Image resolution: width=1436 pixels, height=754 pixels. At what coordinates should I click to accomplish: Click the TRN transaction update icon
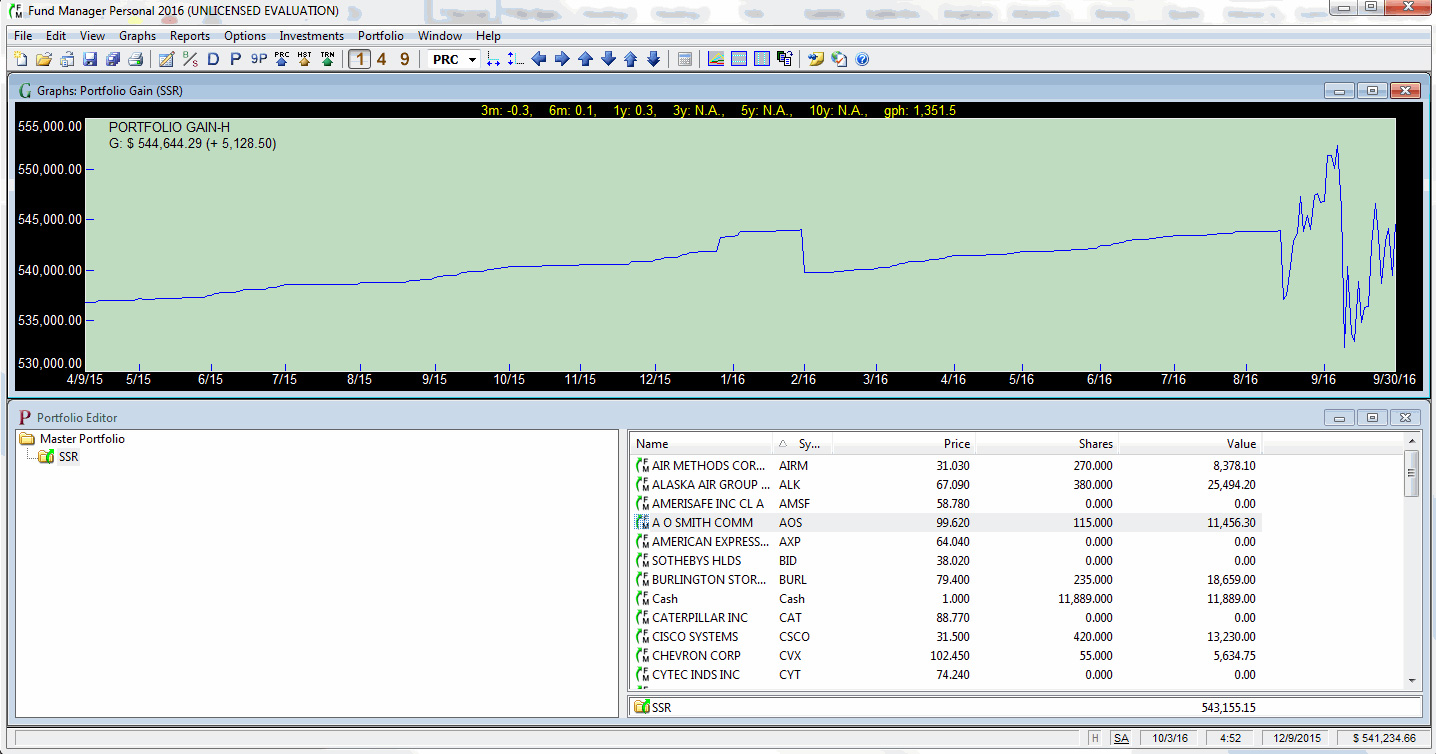[327, 58]
